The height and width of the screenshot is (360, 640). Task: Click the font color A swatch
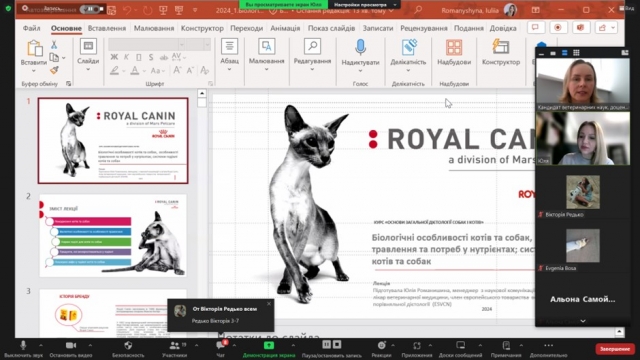(134, 71)
